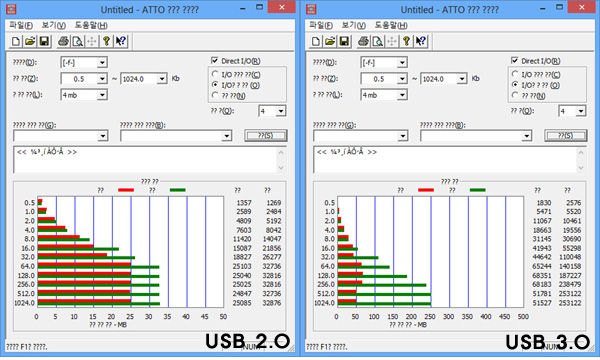The image size is (600, 360).
Task: Click the yellow Help icon in left window
Action: coord(107,41)
